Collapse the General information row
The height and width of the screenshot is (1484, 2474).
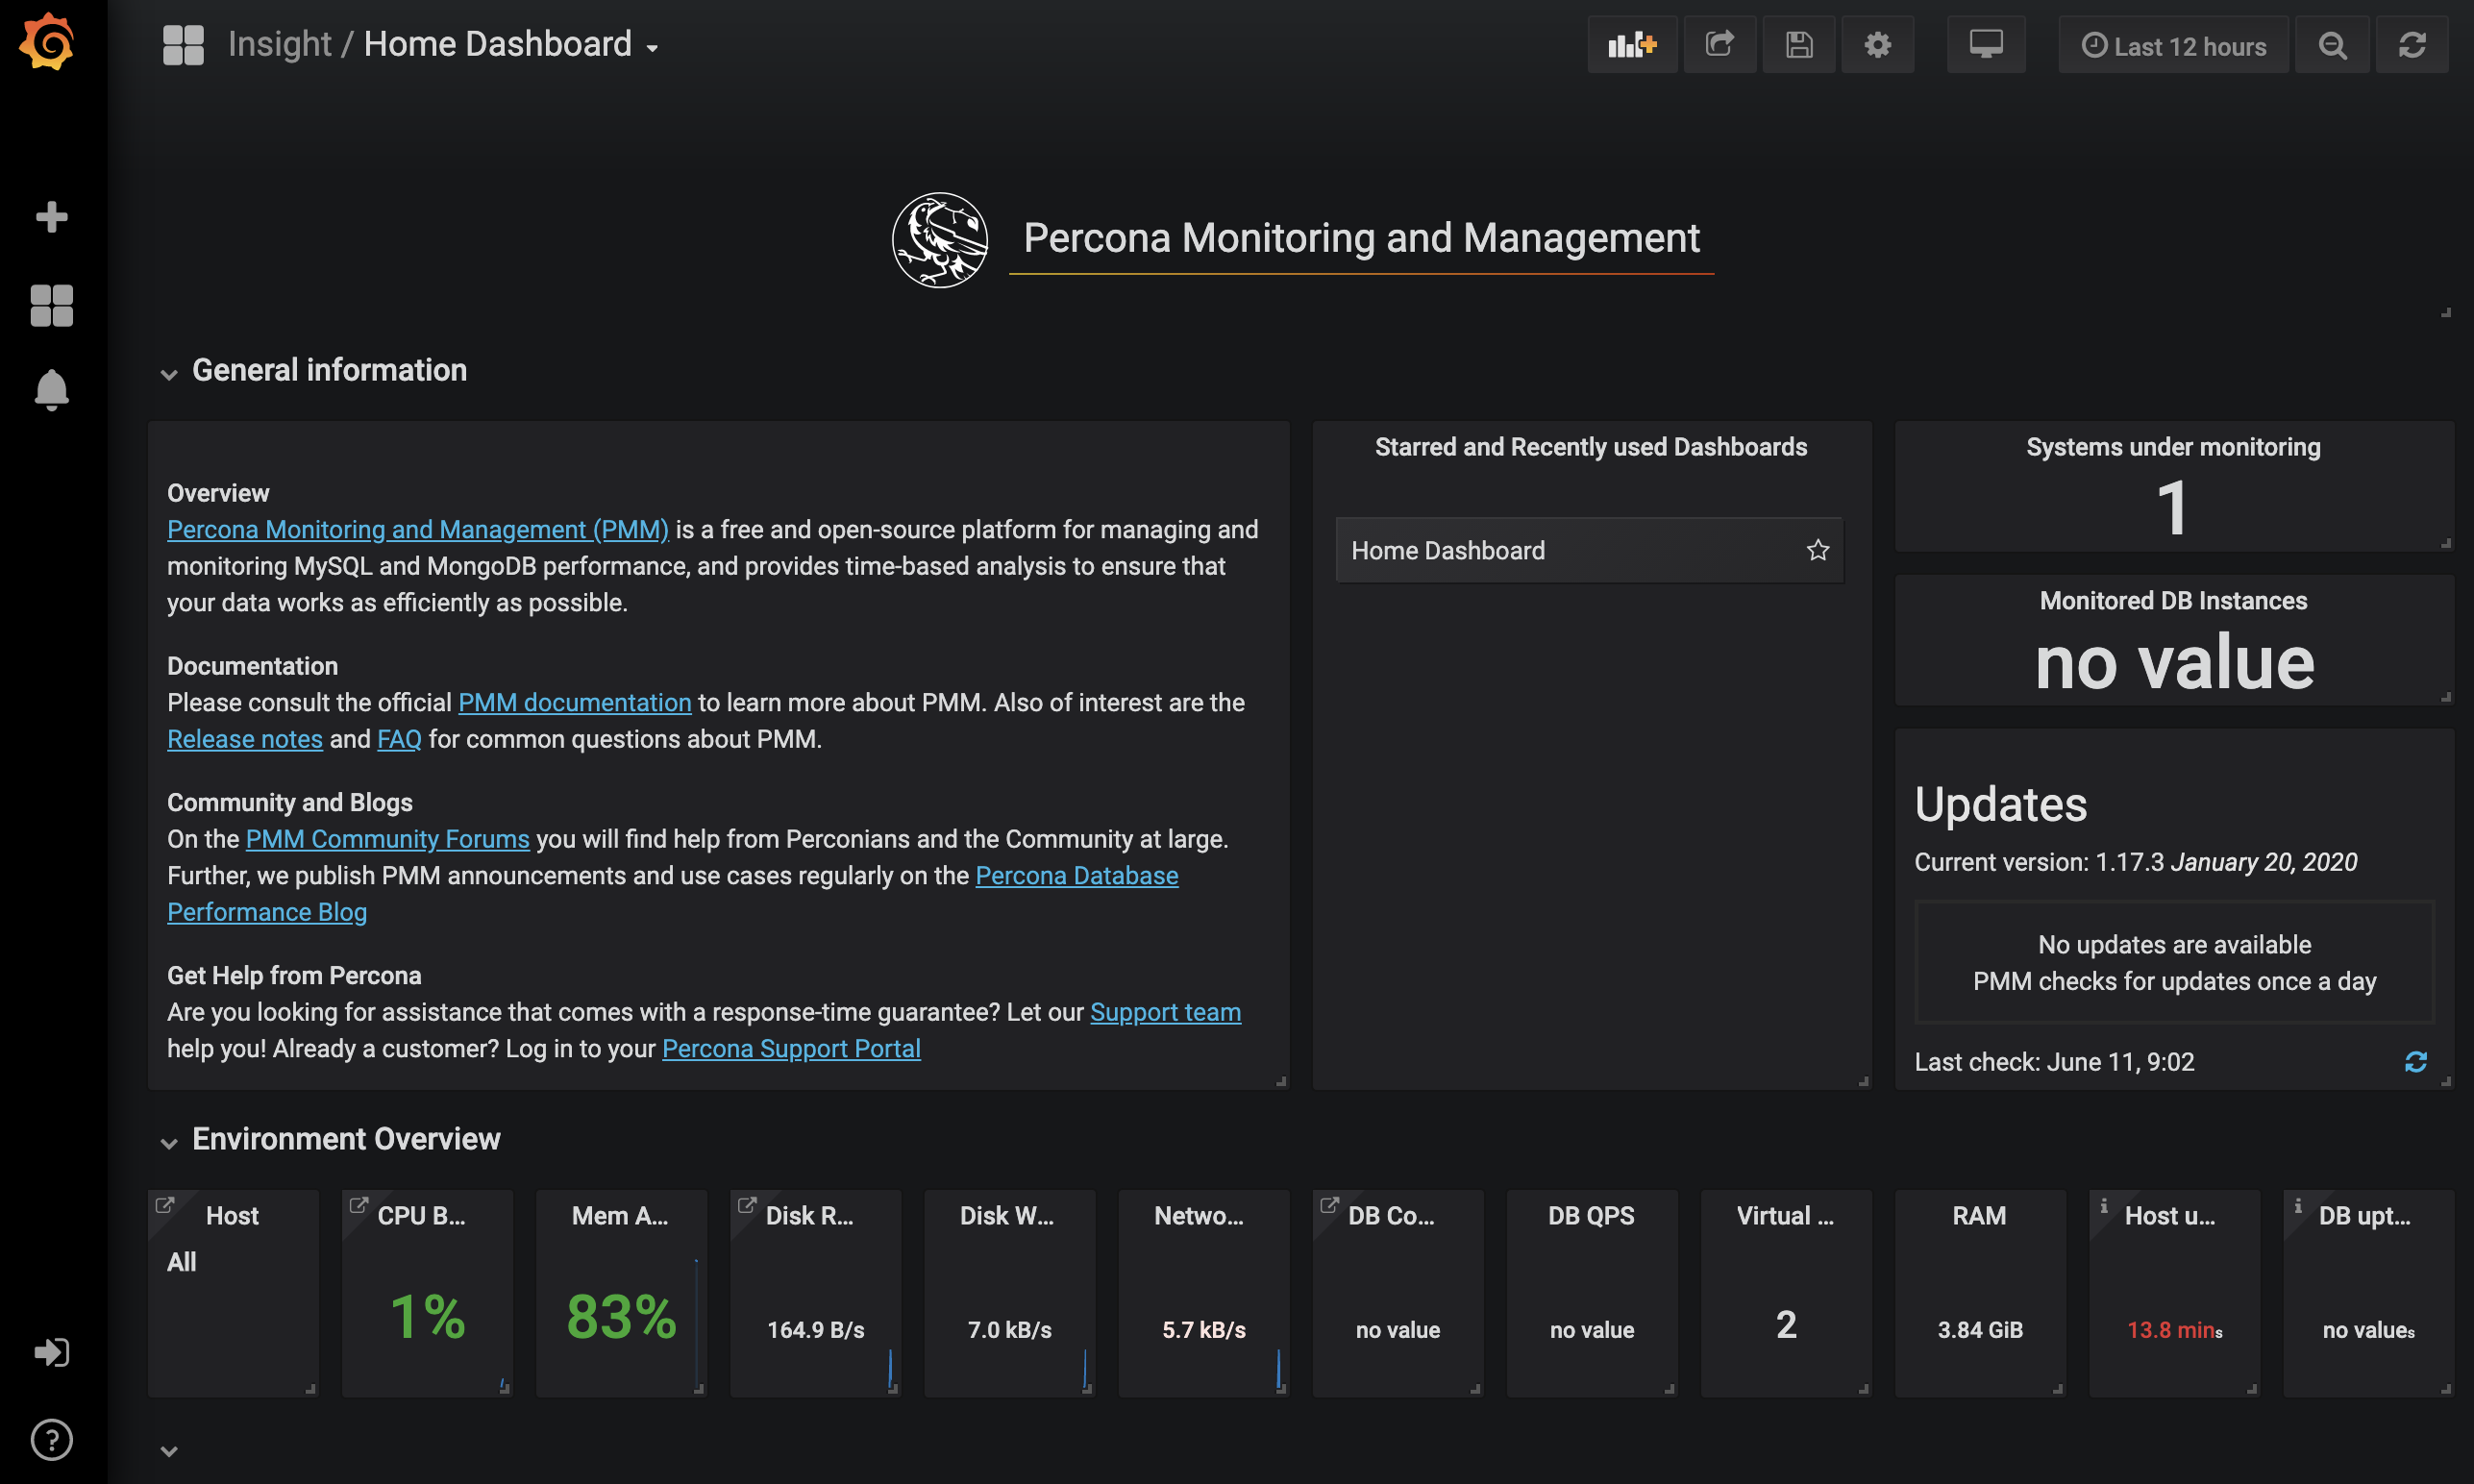pyautogui.click(x=329, y=371)
